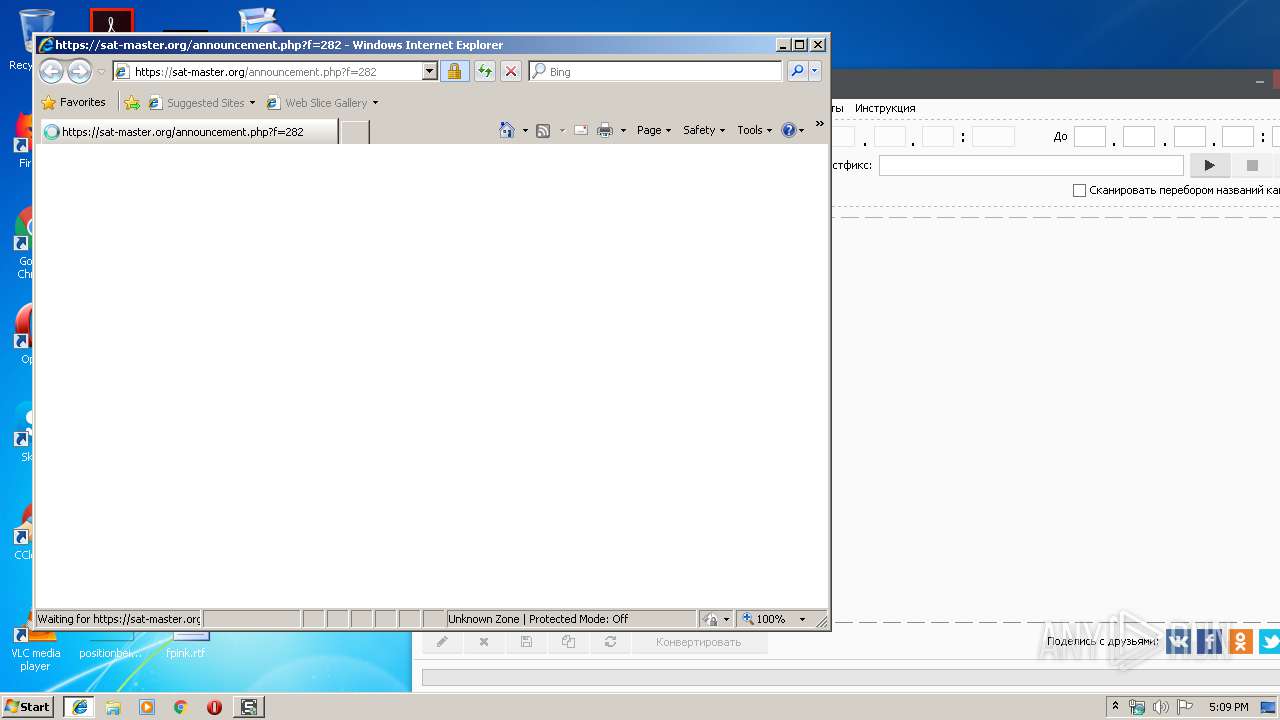
Task: Share via the Facebook social icon
Action: (1210, 641)
